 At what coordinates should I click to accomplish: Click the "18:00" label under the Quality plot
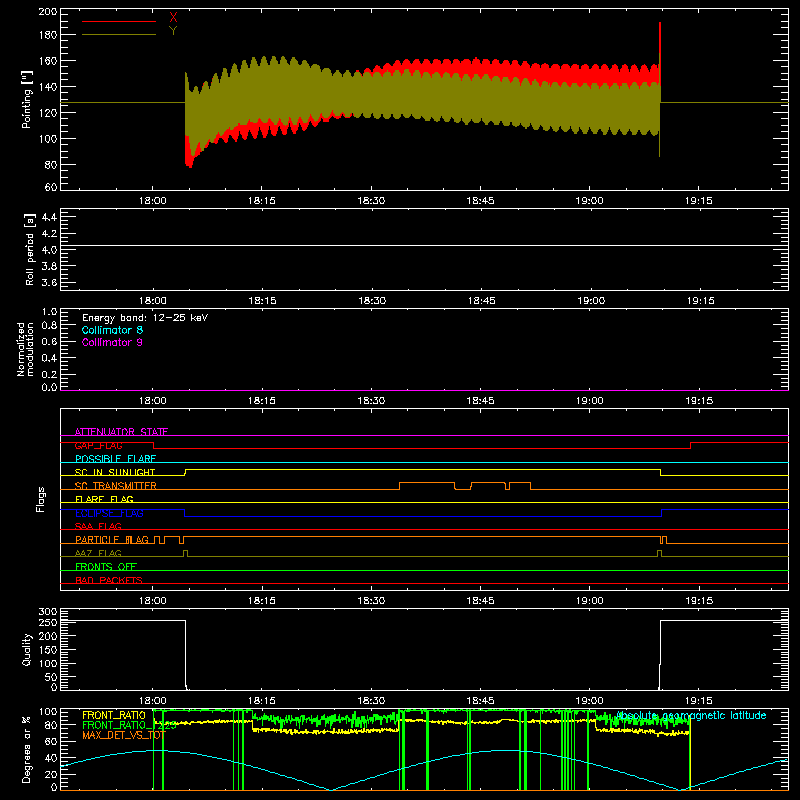coord(153,701)
